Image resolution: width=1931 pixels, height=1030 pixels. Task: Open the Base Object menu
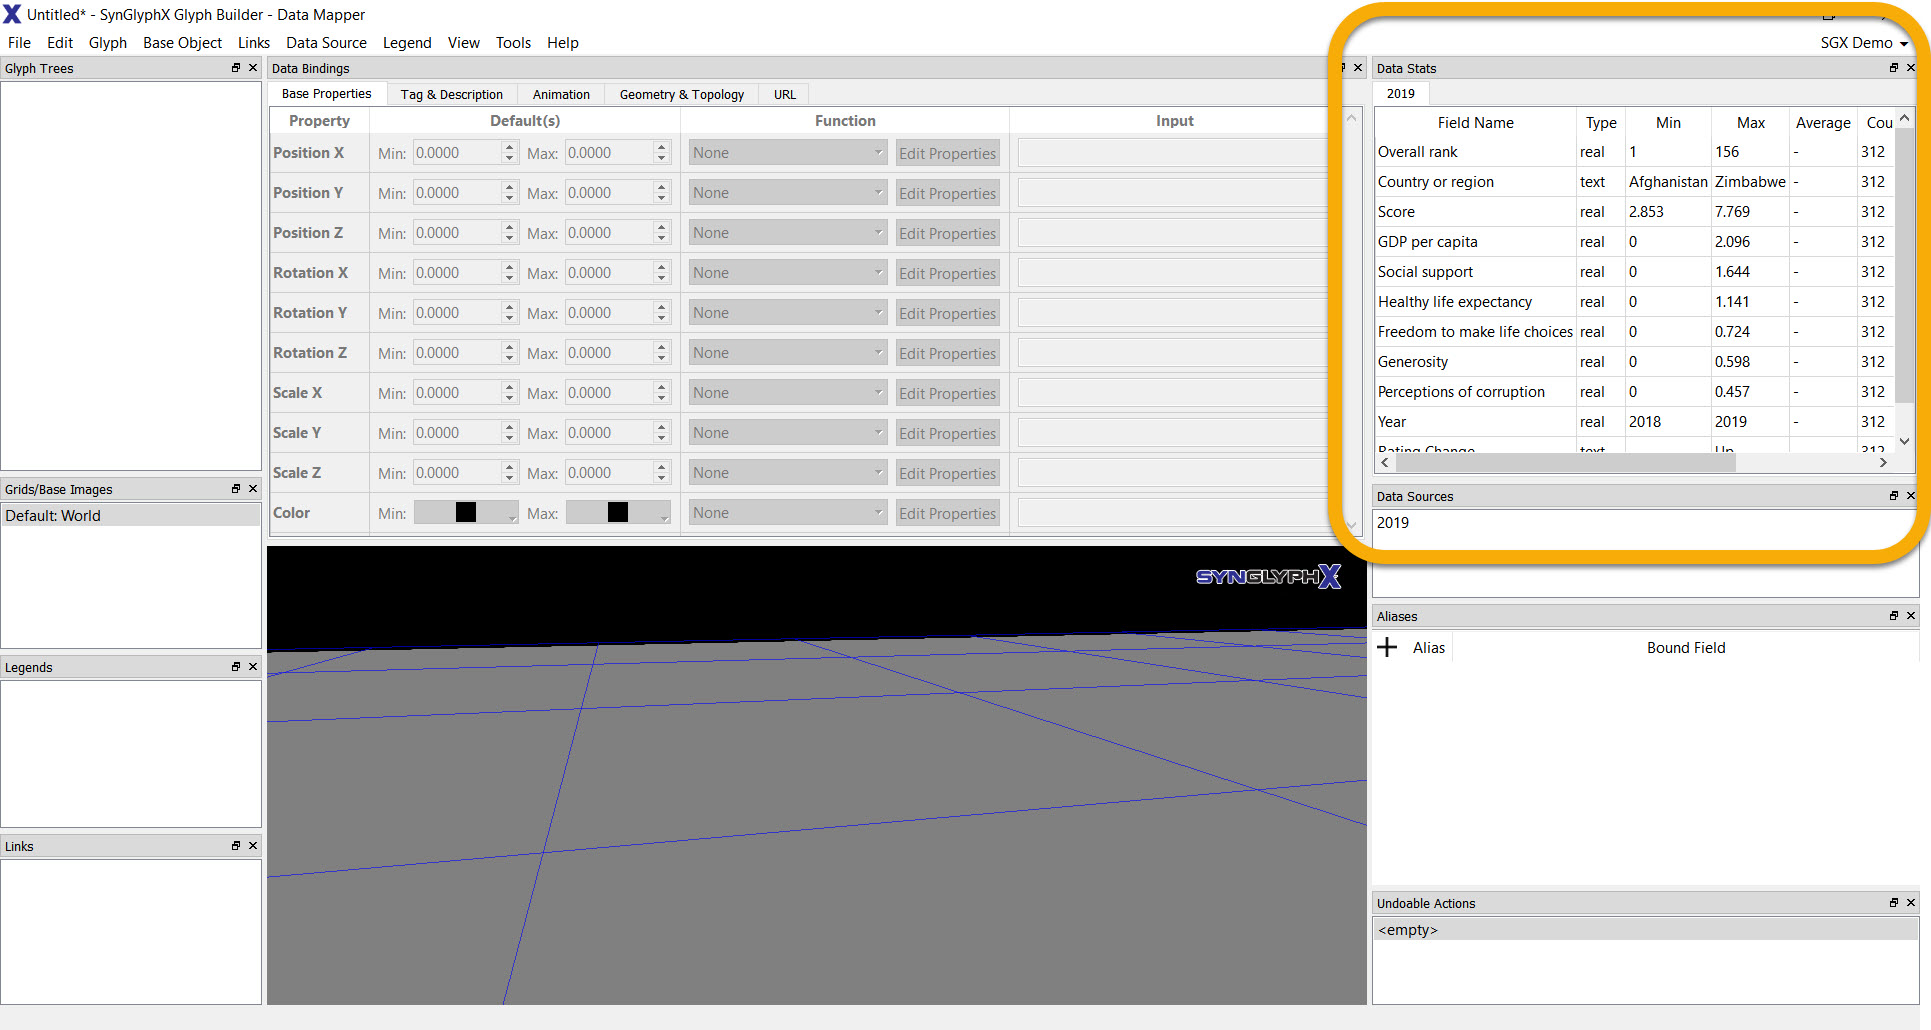(182, 43)
